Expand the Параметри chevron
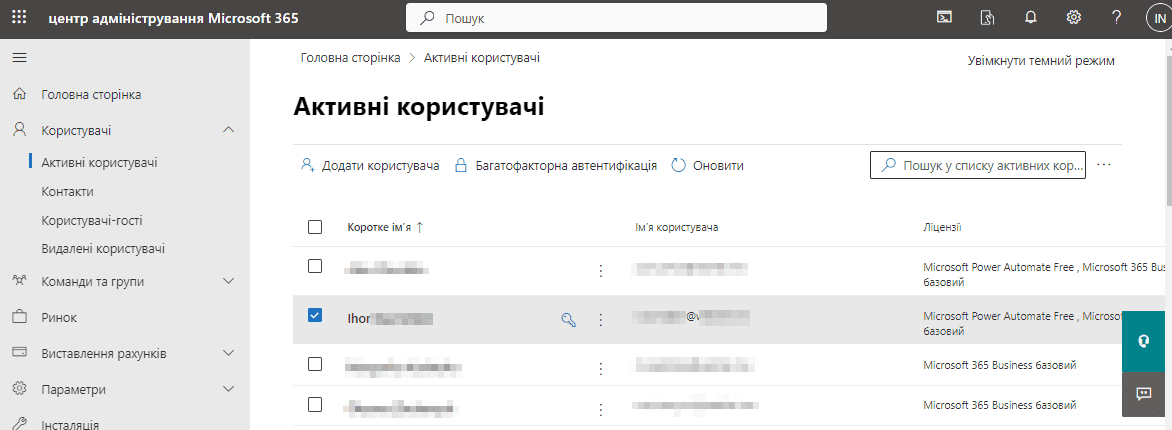 (x=229, y=389)
